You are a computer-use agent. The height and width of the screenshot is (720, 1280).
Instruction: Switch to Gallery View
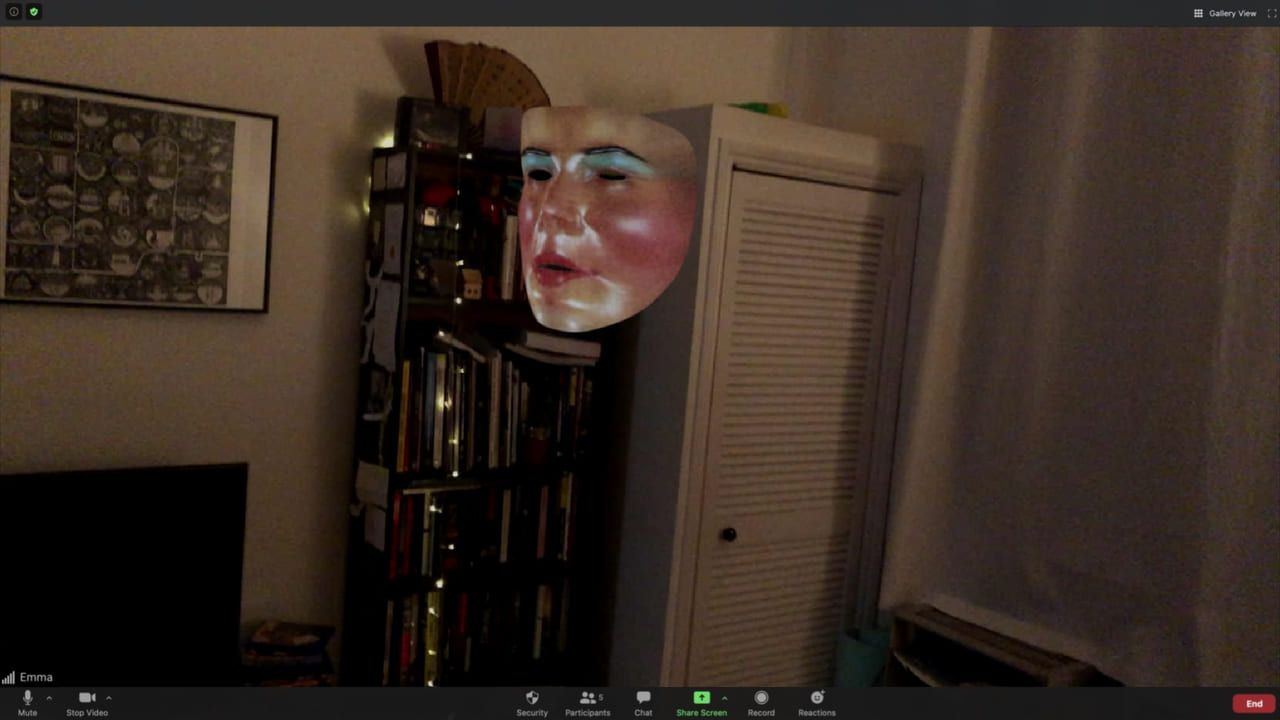[1225, 13]
